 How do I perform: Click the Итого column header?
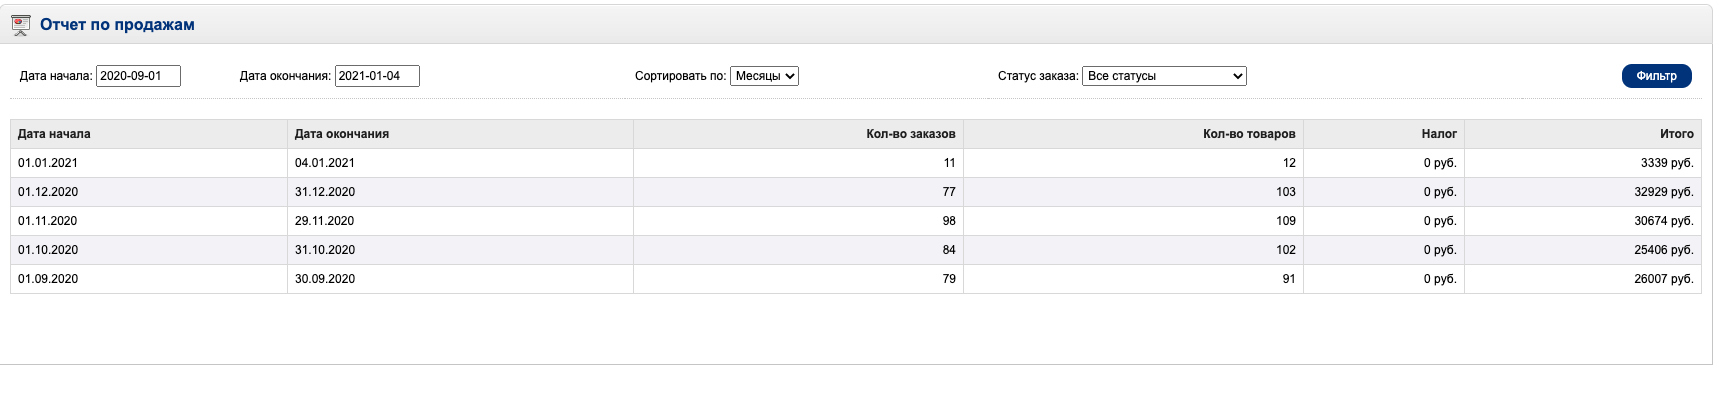coord(1677,134)
